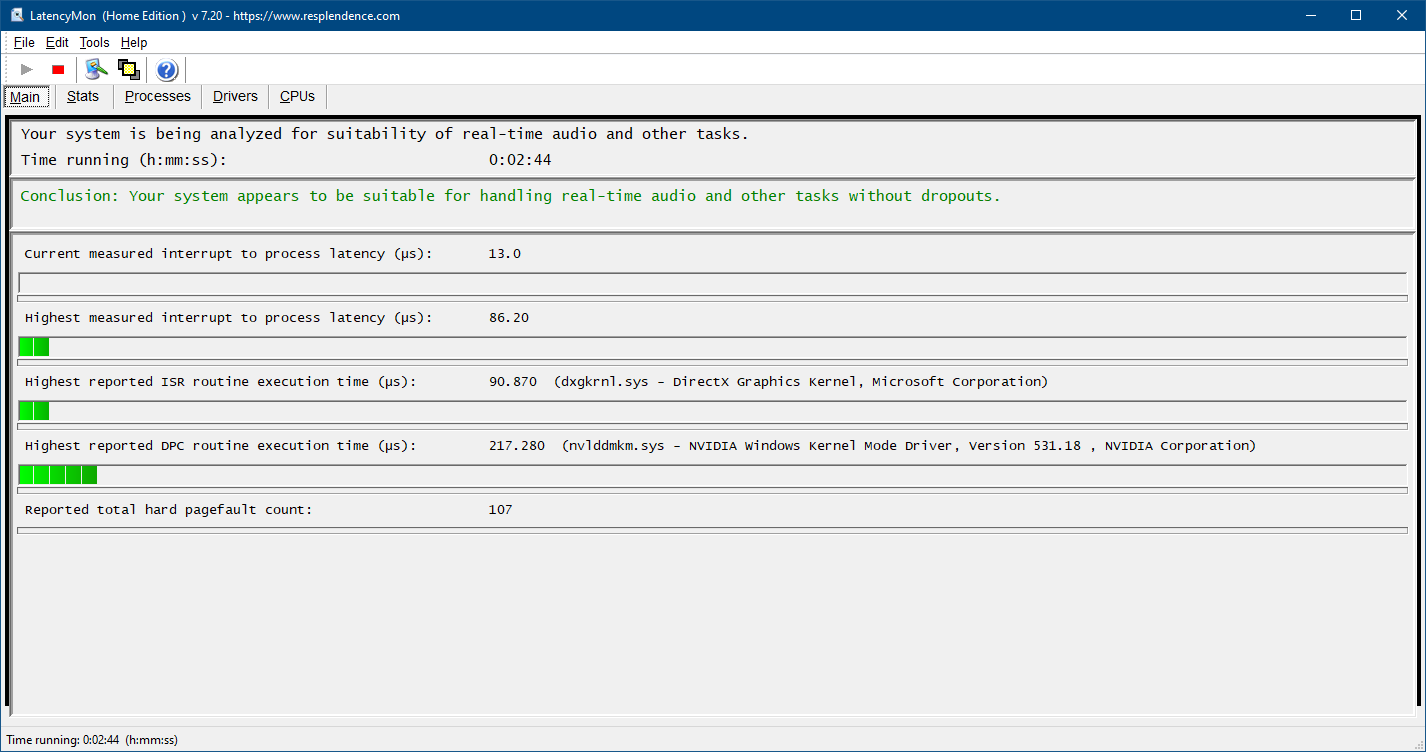Select the Main tab
1426x752 pixels.
click(25, 97)
